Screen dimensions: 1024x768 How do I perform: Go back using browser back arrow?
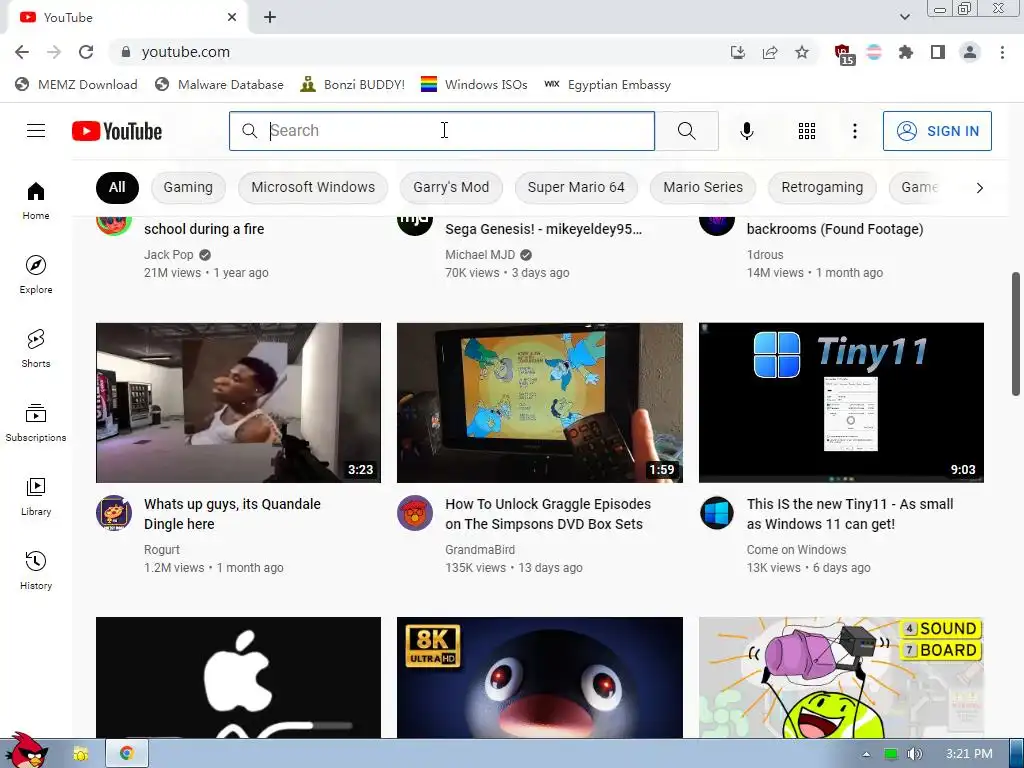22,52
